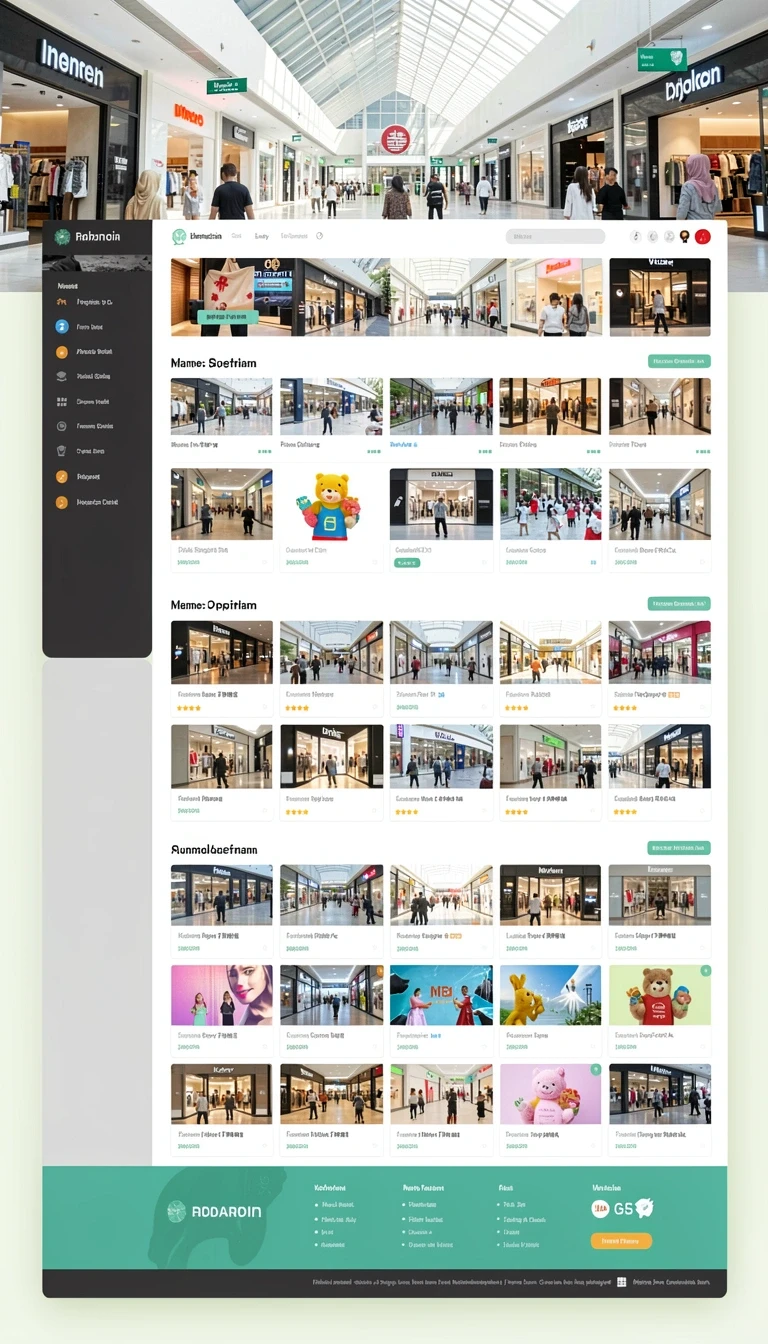This screenshot has height=1344, width=768.
Task: Click the green button beside Mame: Oppirlam heading
Action: [679, 604]
